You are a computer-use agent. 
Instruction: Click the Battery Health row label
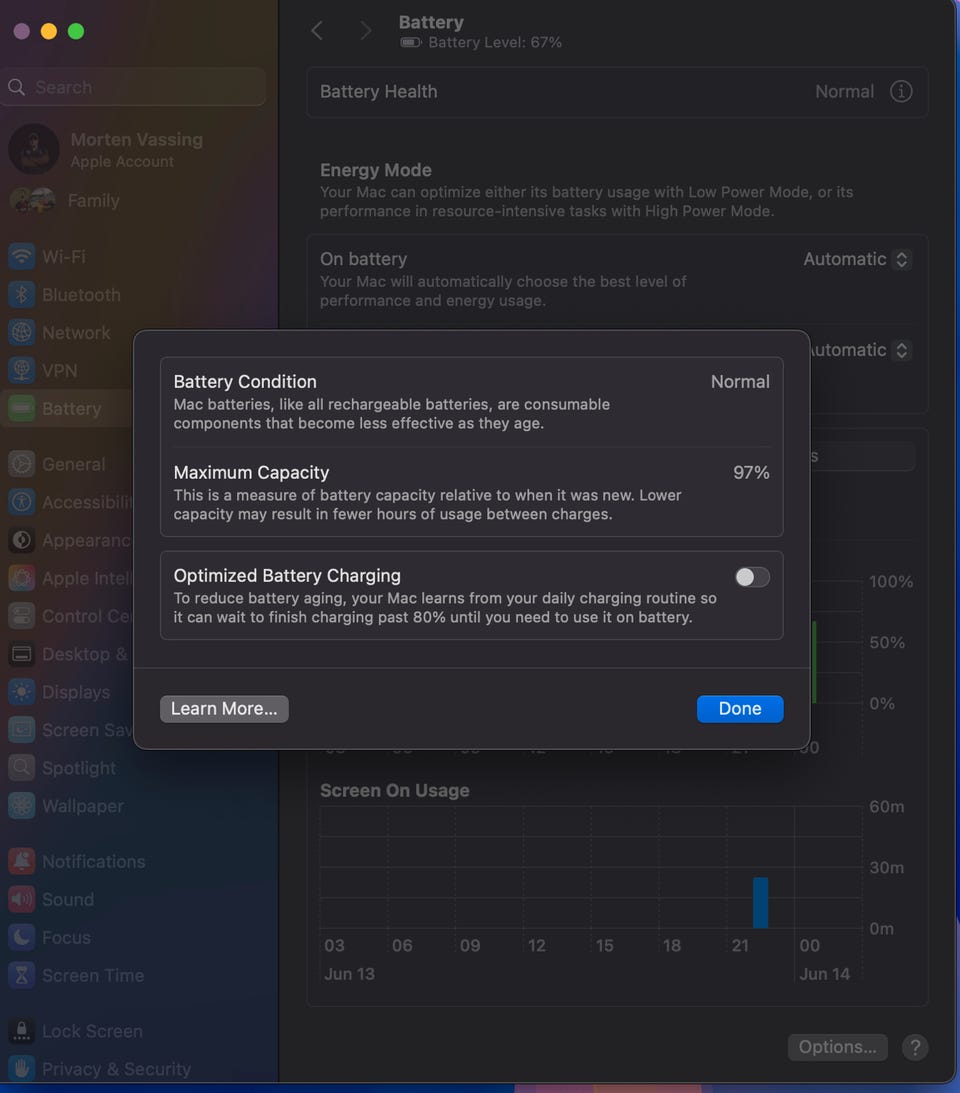click(x=379, y=91)
